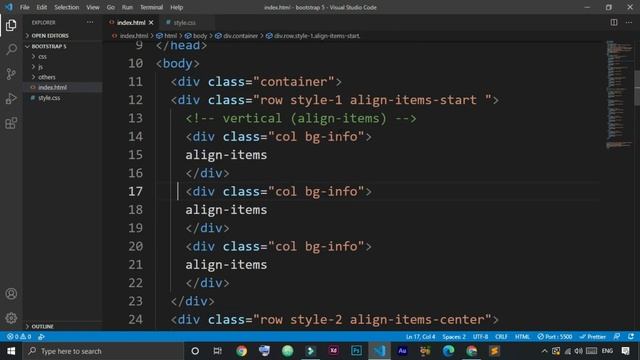Open the View menu
This screenshot has height=360, width=640.
pos(93,7)
